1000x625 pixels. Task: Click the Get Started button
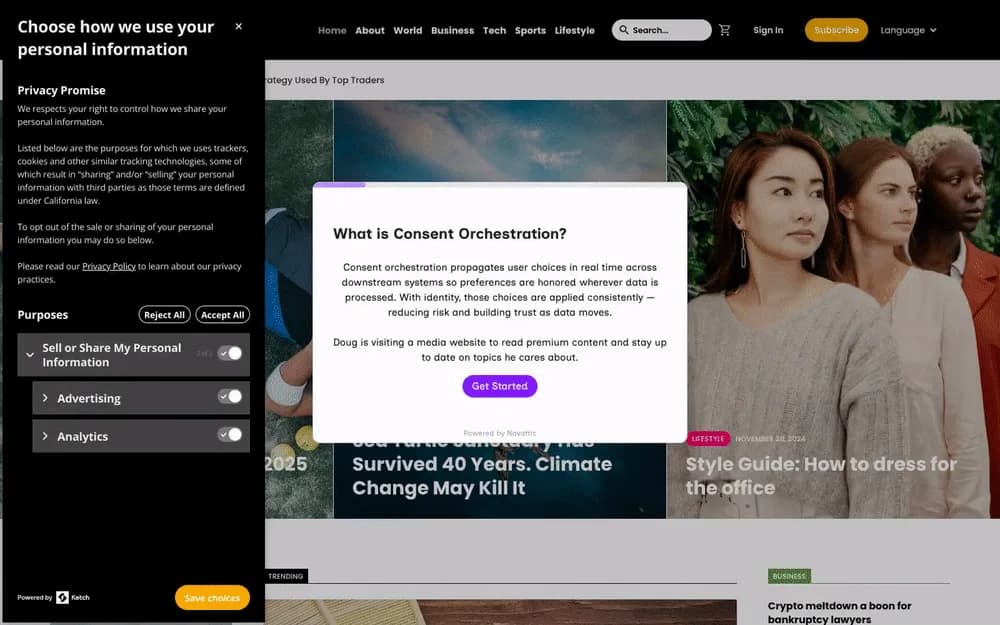point(499,386)
